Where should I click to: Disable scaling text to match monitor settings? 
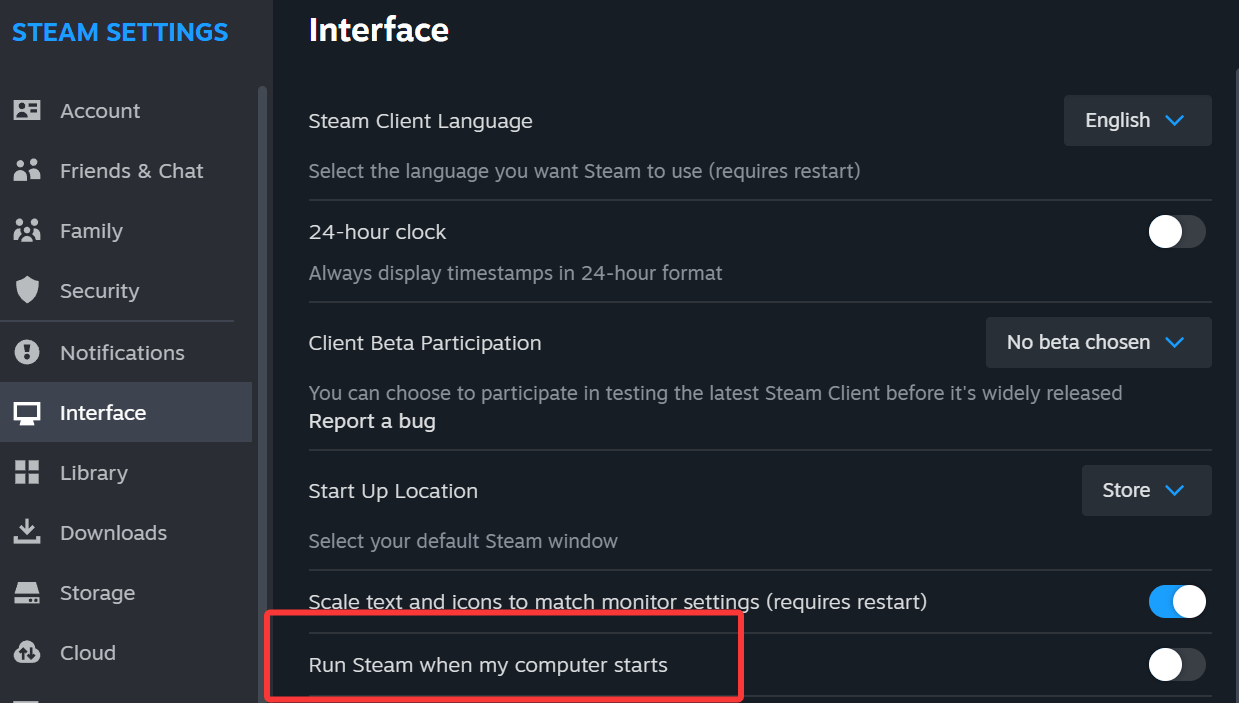click(x=1177, y=601)
